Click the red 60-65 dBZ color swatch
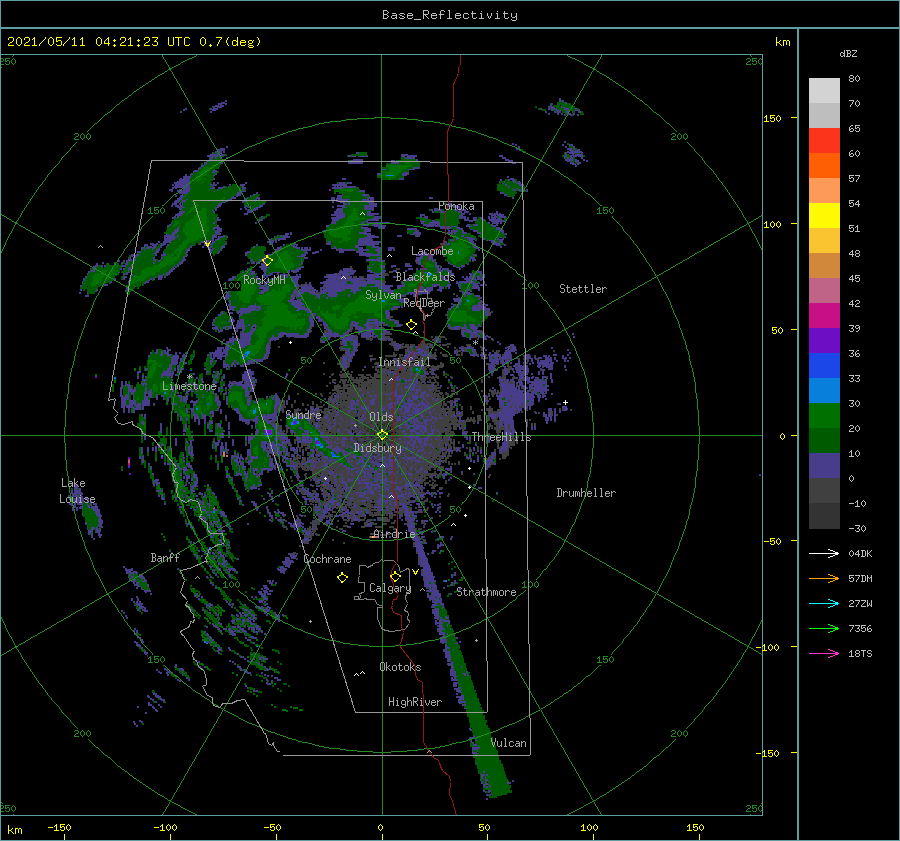This screenshot has height=841, width=900. pyautogui.click(x=824, y=141)
